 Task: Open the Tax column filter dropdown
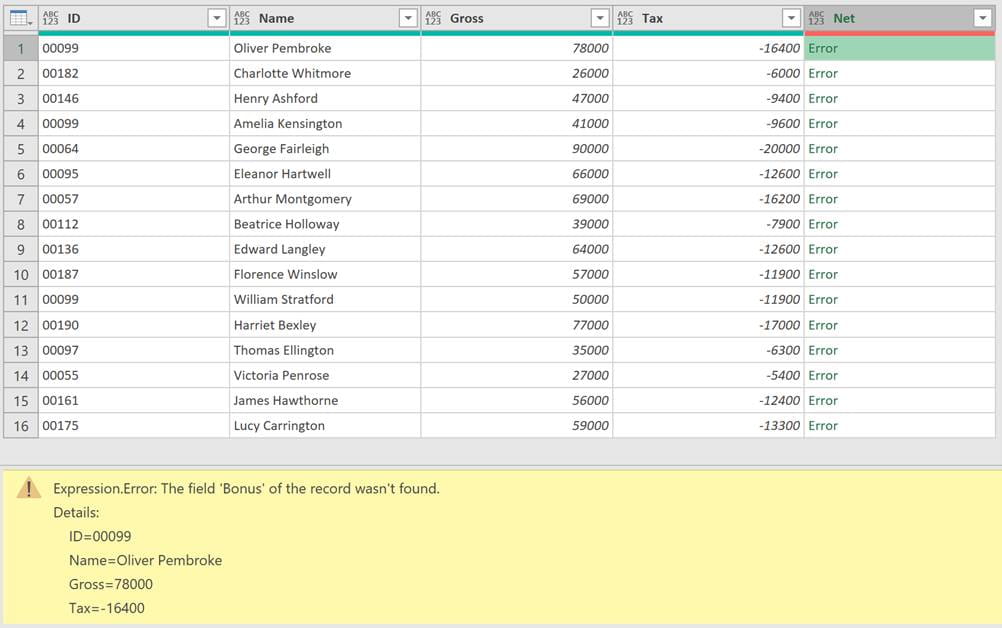coord(792,19)
